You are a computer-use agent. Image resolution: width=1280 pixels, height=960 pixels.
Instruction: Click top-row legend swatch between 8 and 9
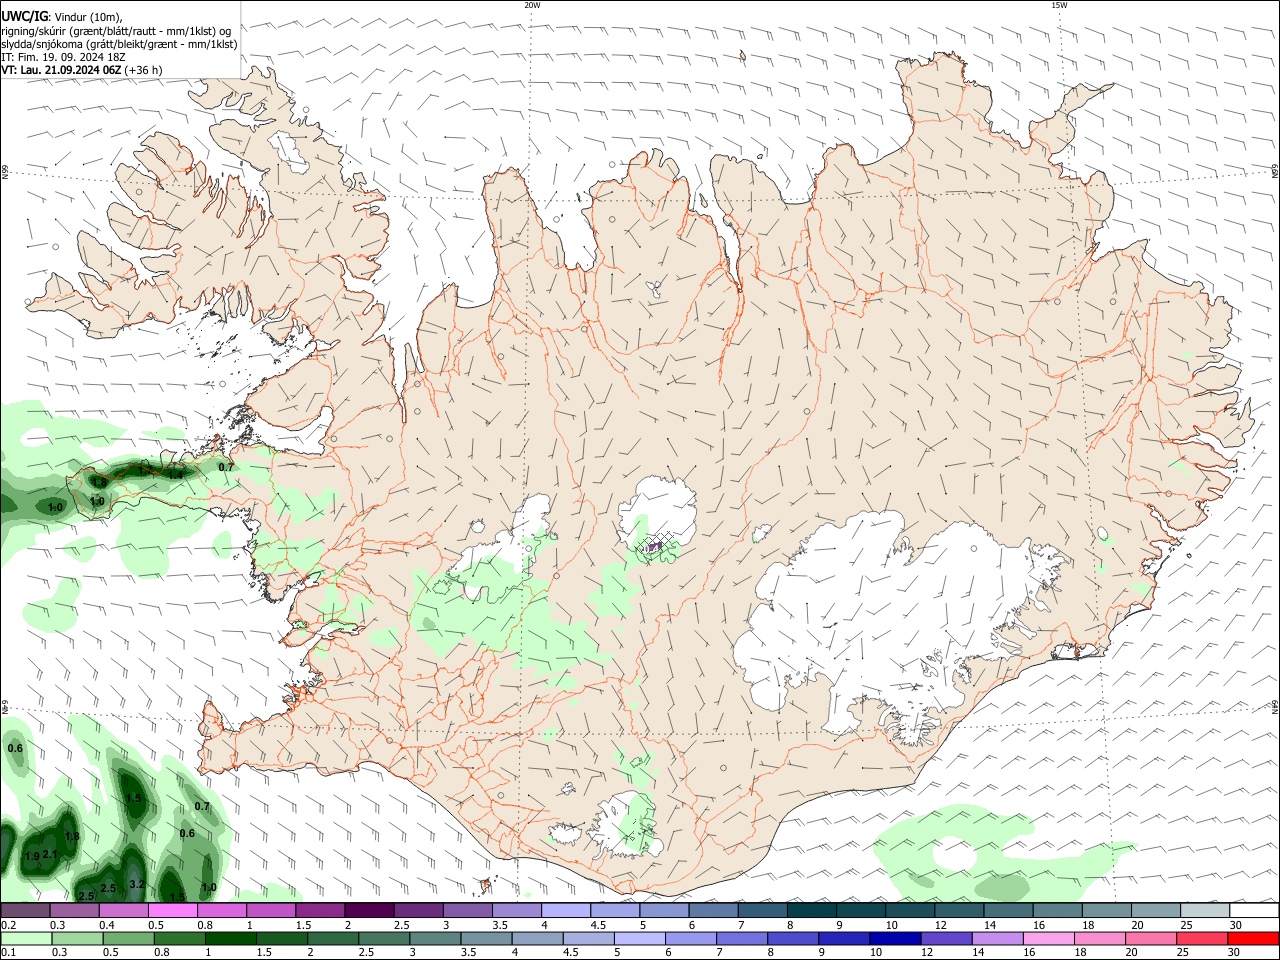(x=810, y=911)
